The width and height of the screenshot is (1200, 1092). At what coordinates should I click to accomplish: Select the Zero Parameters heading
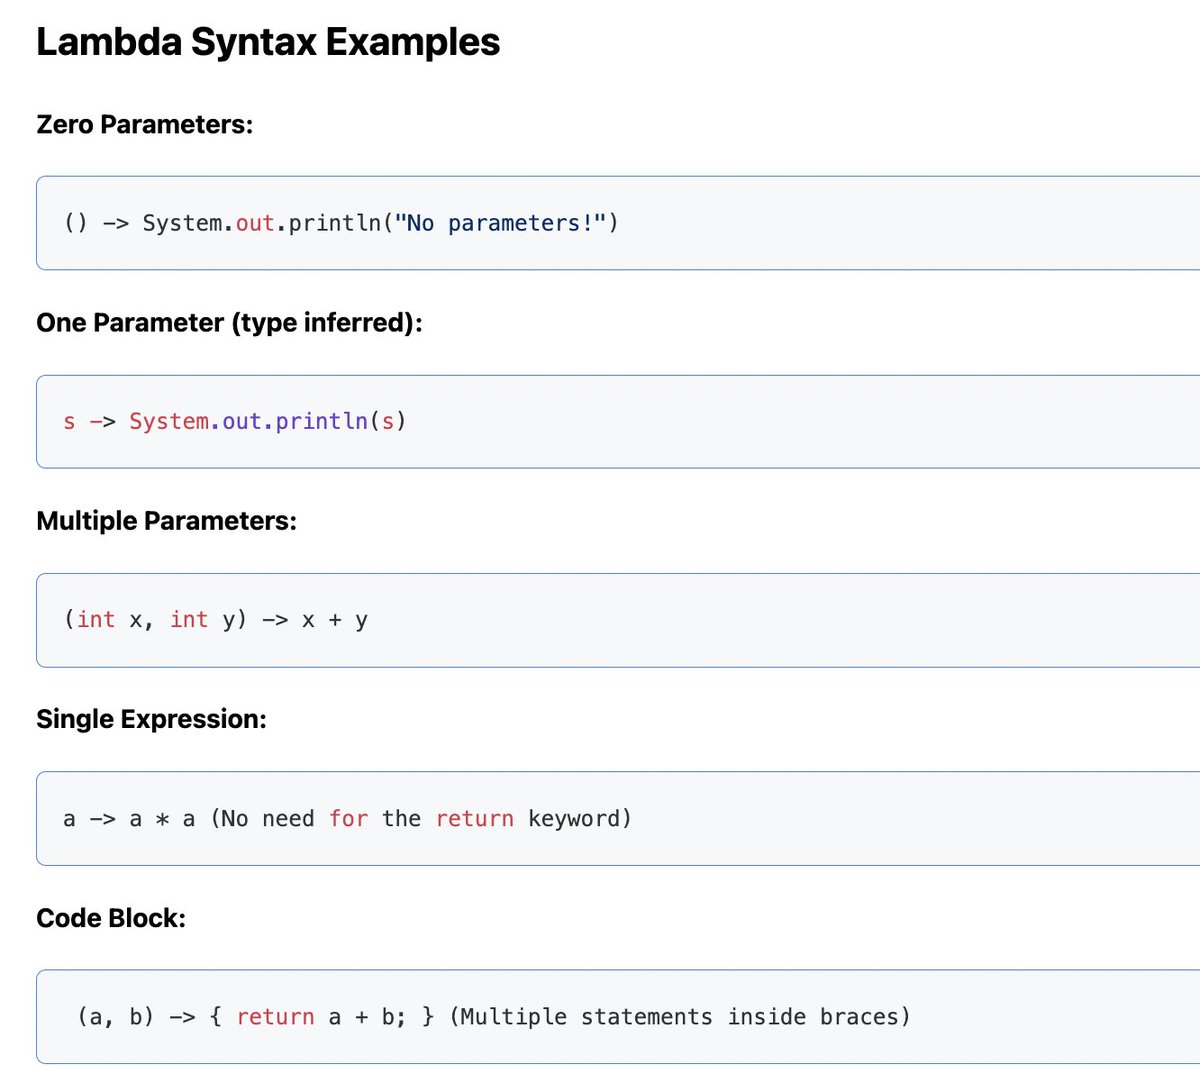(145, 124)
